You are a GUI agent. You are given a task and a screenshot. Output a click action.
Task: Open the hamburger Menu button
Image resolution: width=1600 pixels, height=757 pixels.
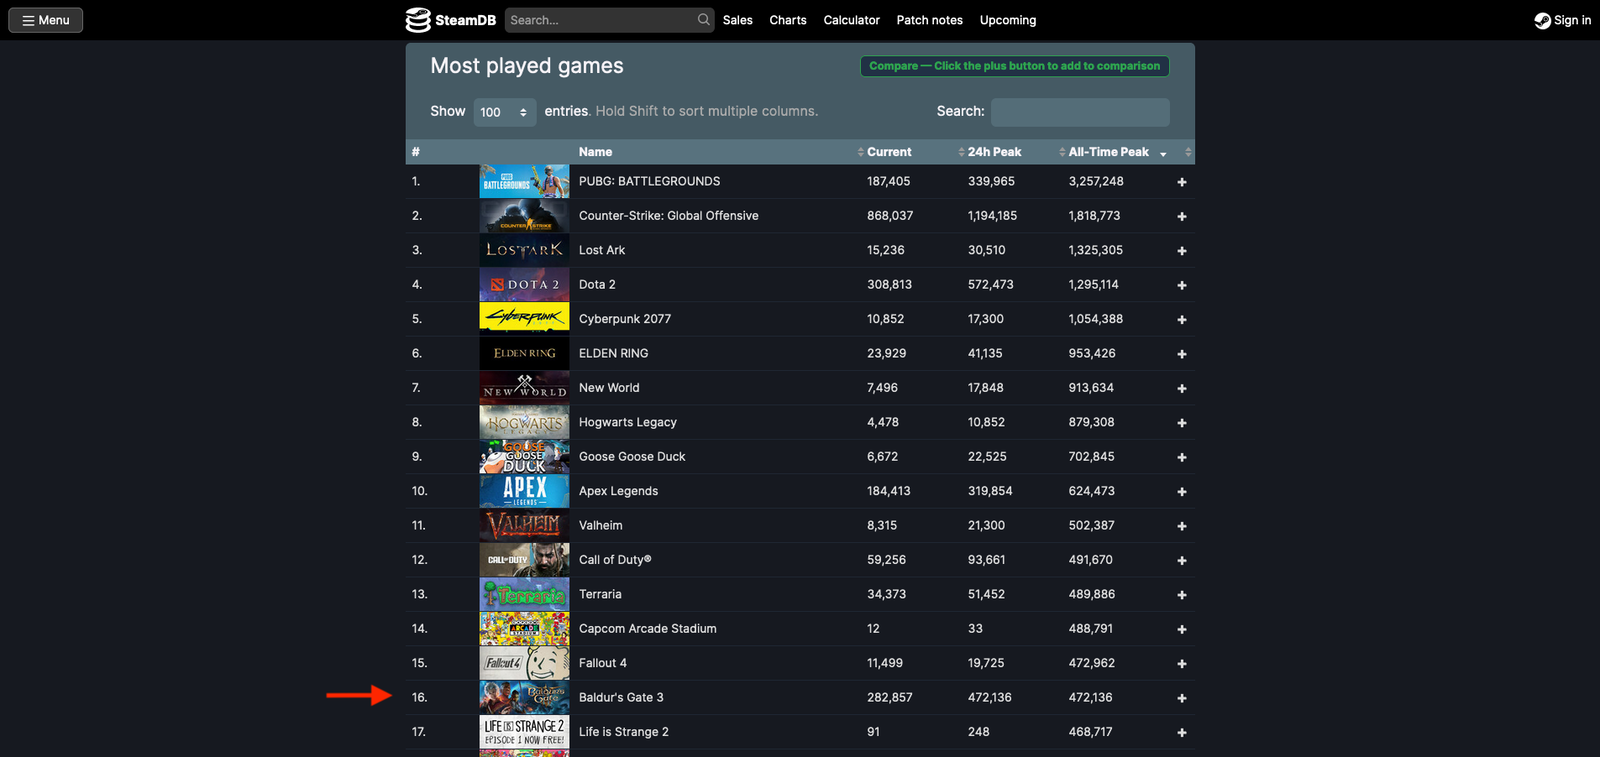tap(46, 20)
